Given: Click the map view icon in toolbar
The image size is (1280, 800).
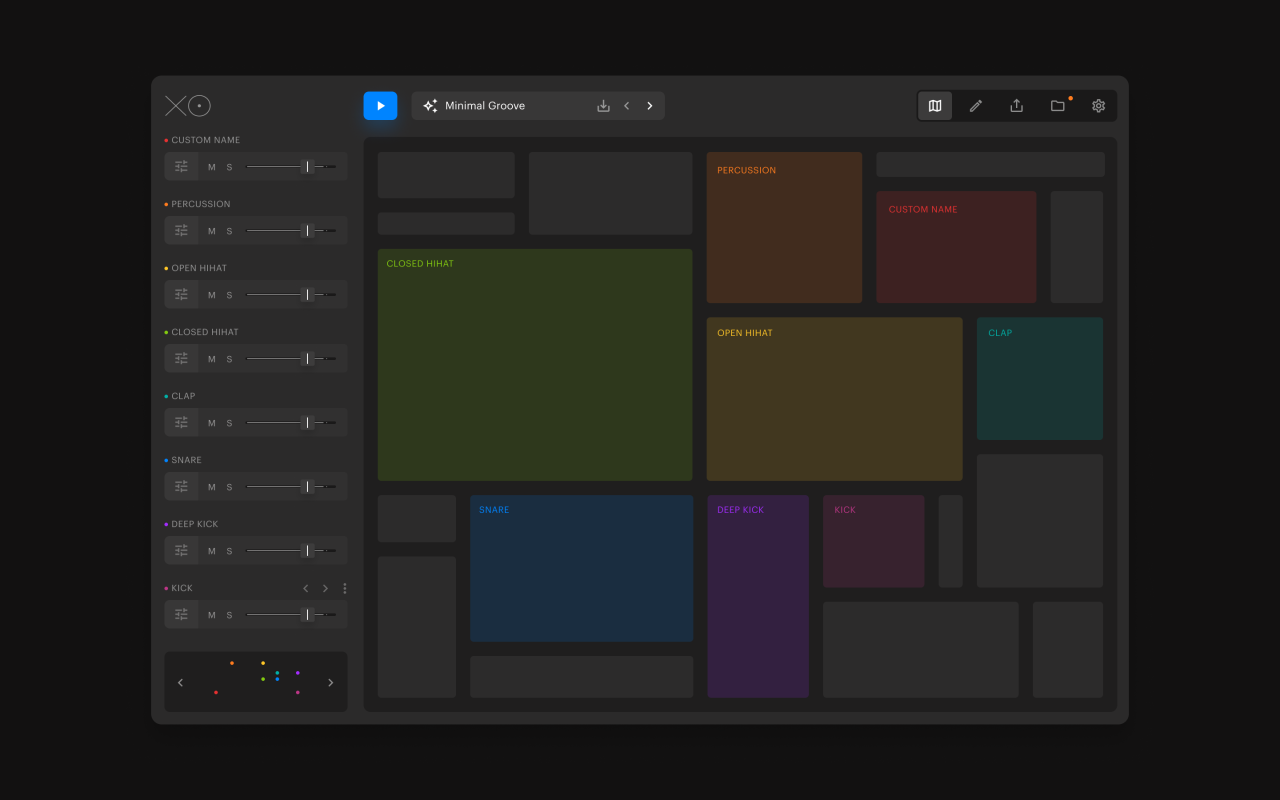Looking at the screenshot, I should click(935, 106).
